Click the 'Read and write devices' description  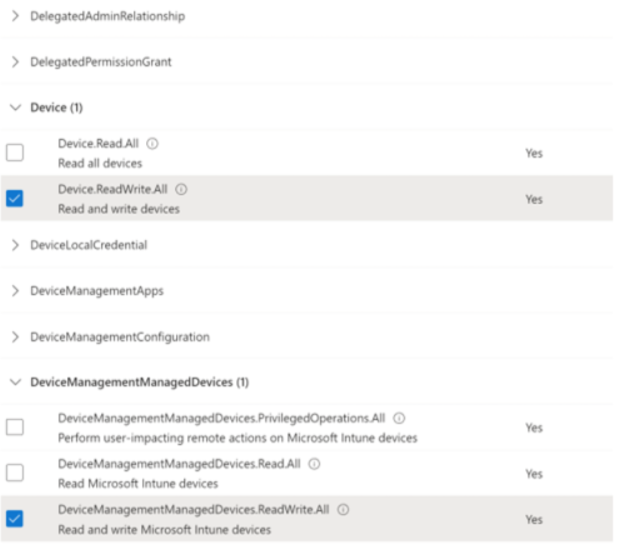(119, 209)
